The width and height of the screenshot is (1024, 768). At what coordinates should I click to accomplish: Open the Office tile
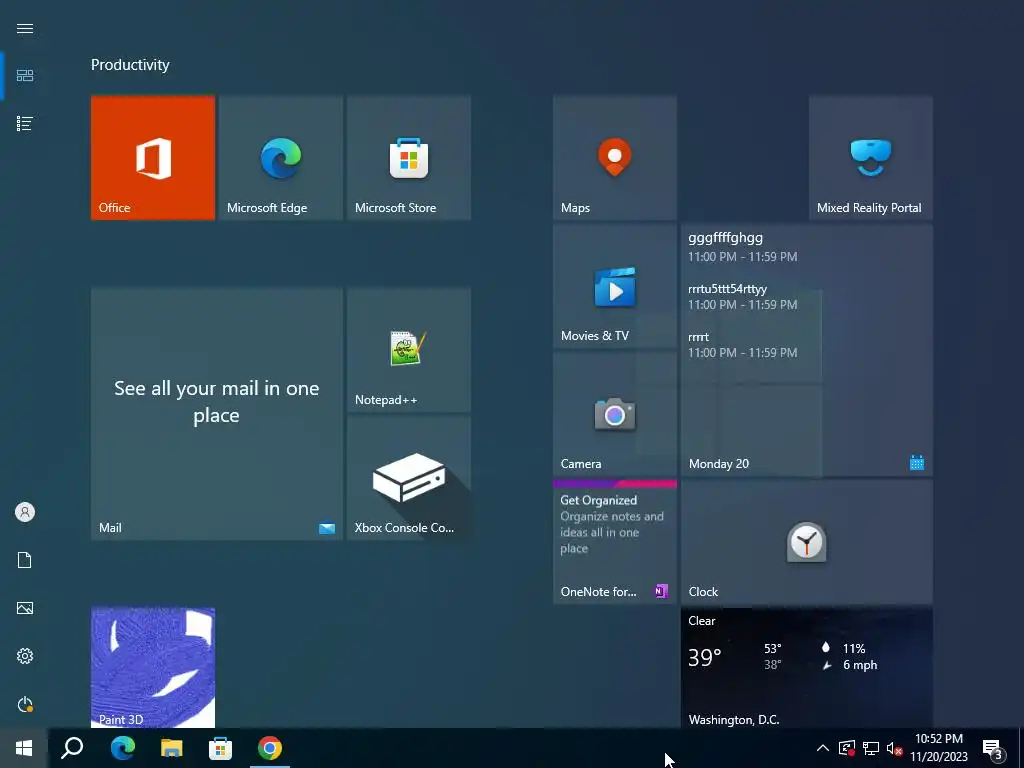[153, 157]
